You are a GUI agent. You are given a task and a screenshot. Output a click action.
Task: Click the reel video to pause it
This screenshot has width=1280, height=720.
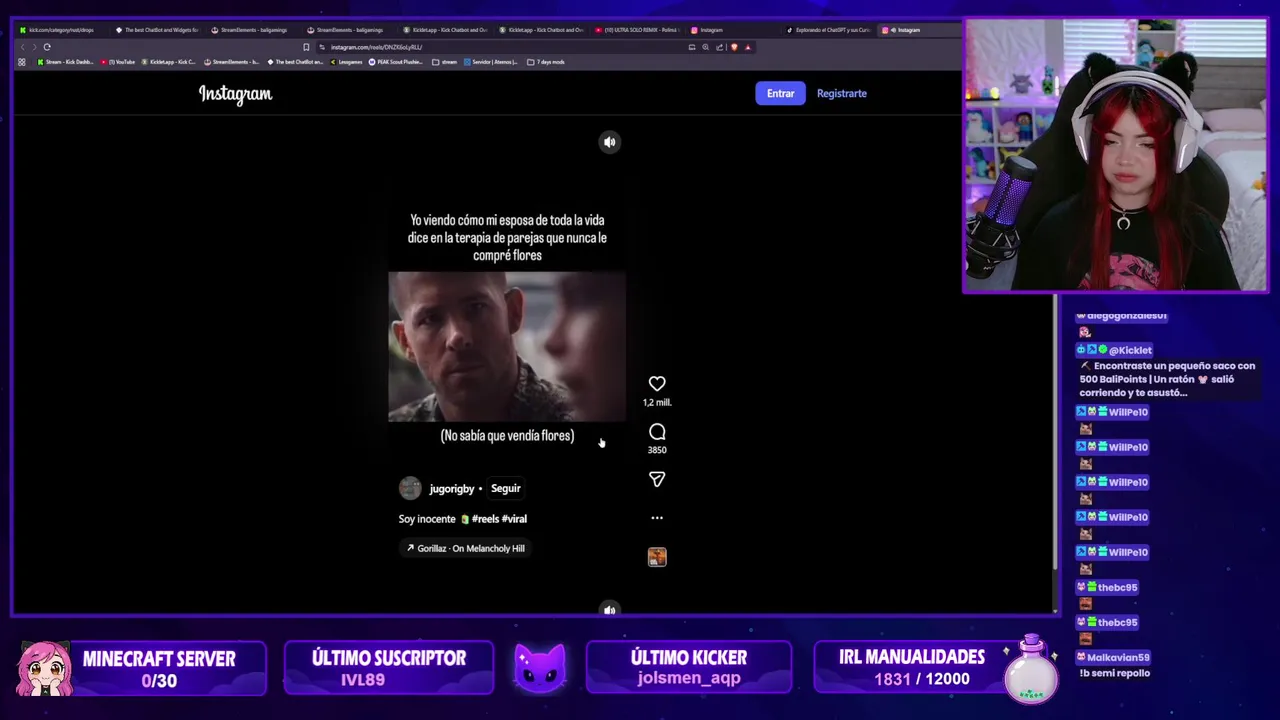[507, 346]
